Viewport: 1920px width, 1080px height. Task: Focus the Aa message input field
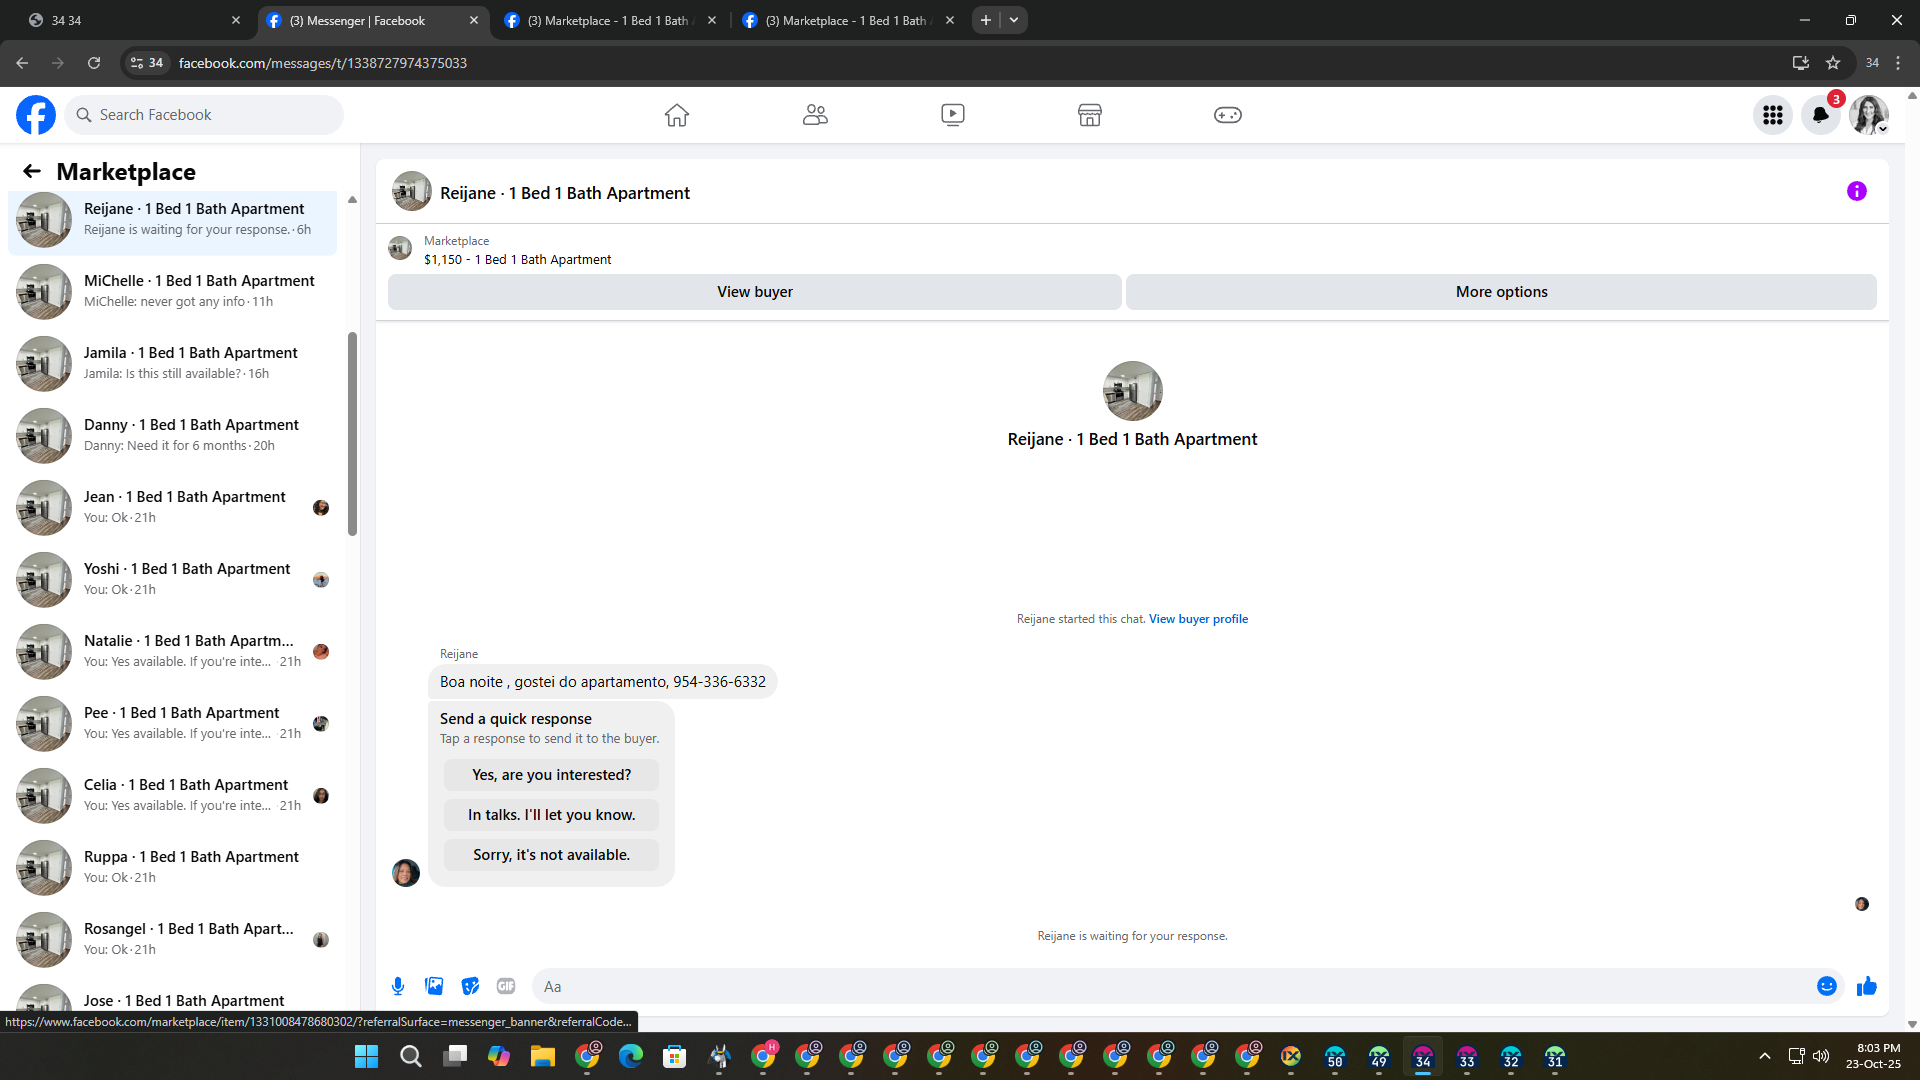tap(1170, 986)
